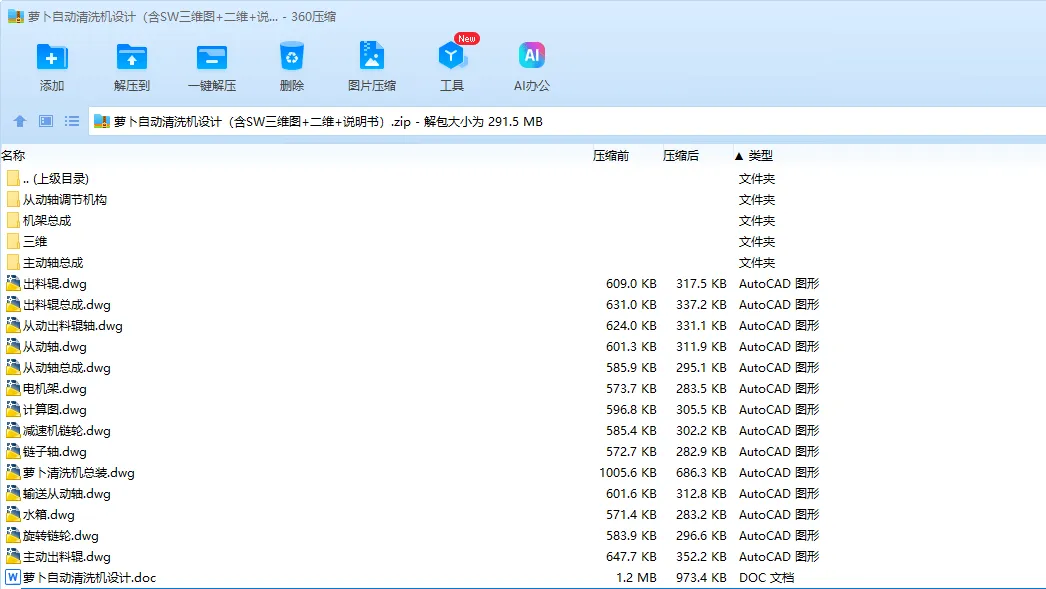Sort files by the 名称 column header
1046x589 pixels.
[18, 156]
